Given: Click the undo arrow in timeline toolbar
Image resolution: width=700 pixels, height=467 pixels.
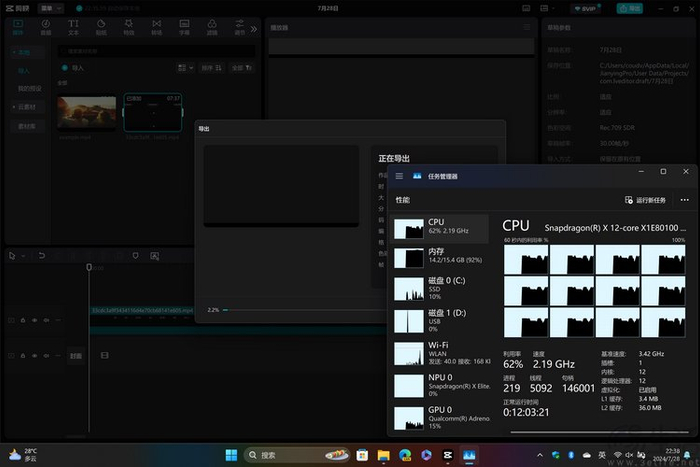Looking at the screenshot, I should point(42,256).
